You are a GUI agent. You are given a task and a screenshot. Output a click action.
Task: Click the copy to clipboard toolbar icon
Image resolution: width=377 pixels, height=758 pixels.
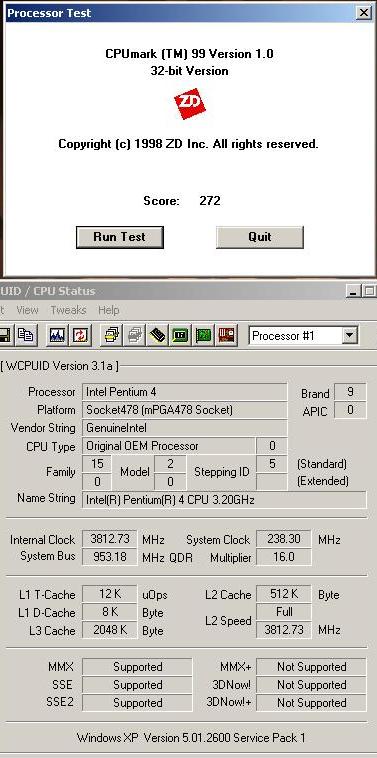point(26,335)
